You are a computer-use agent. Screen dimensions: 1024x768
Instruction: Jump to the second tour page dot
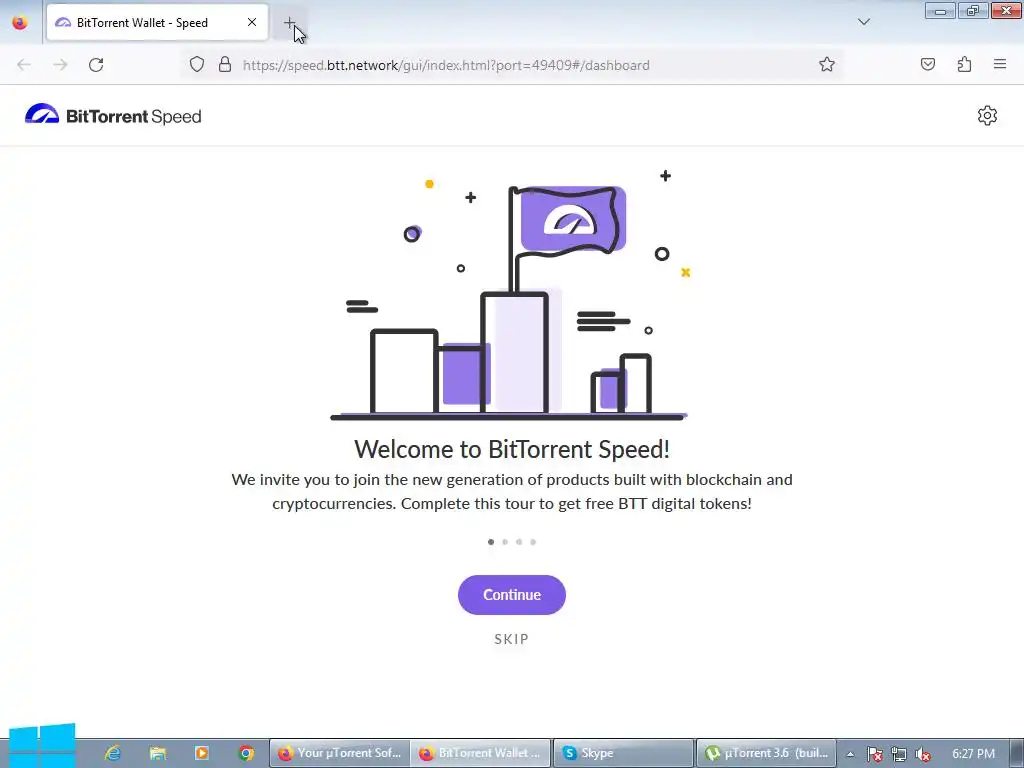click(505, 542)
